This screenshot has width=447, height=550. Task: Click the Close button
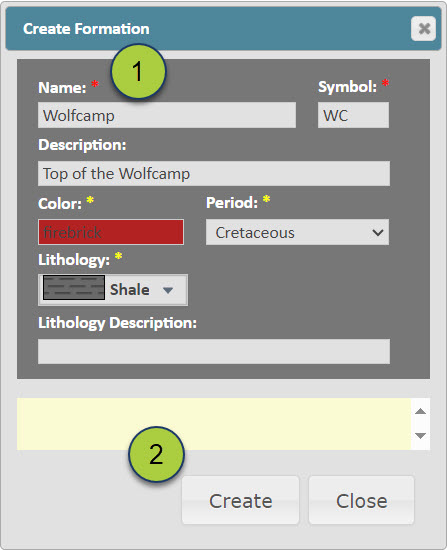pos(361,500)
